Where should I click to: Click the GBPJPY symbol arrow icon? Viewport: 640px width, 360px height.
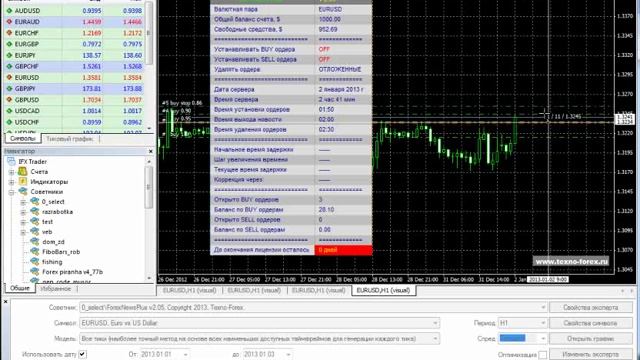pos(9,89)
